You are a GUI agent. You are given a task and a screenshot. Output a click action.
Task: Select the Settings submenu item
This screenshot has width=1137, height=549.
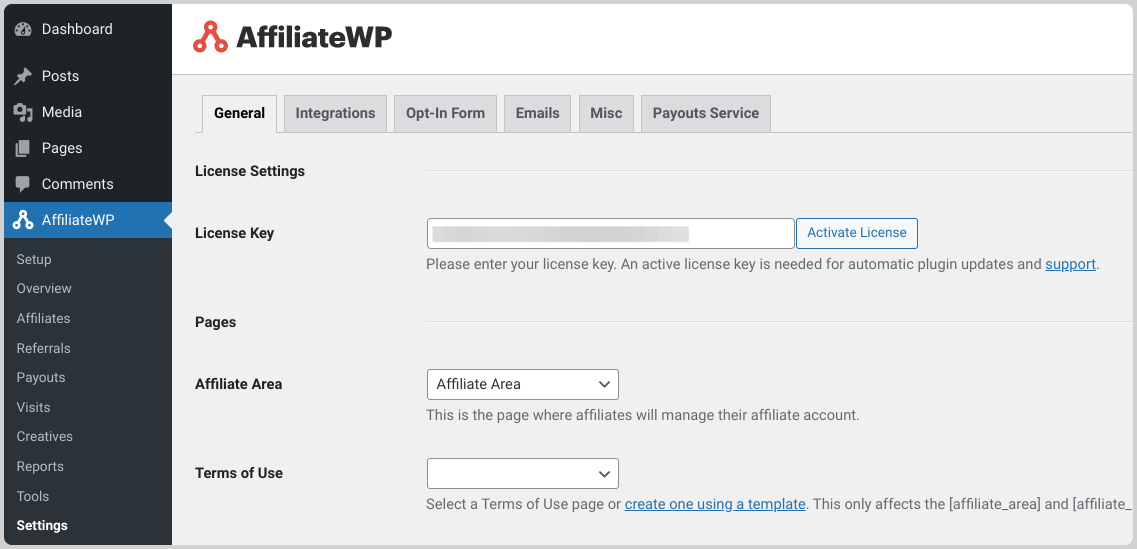point(42,525)
